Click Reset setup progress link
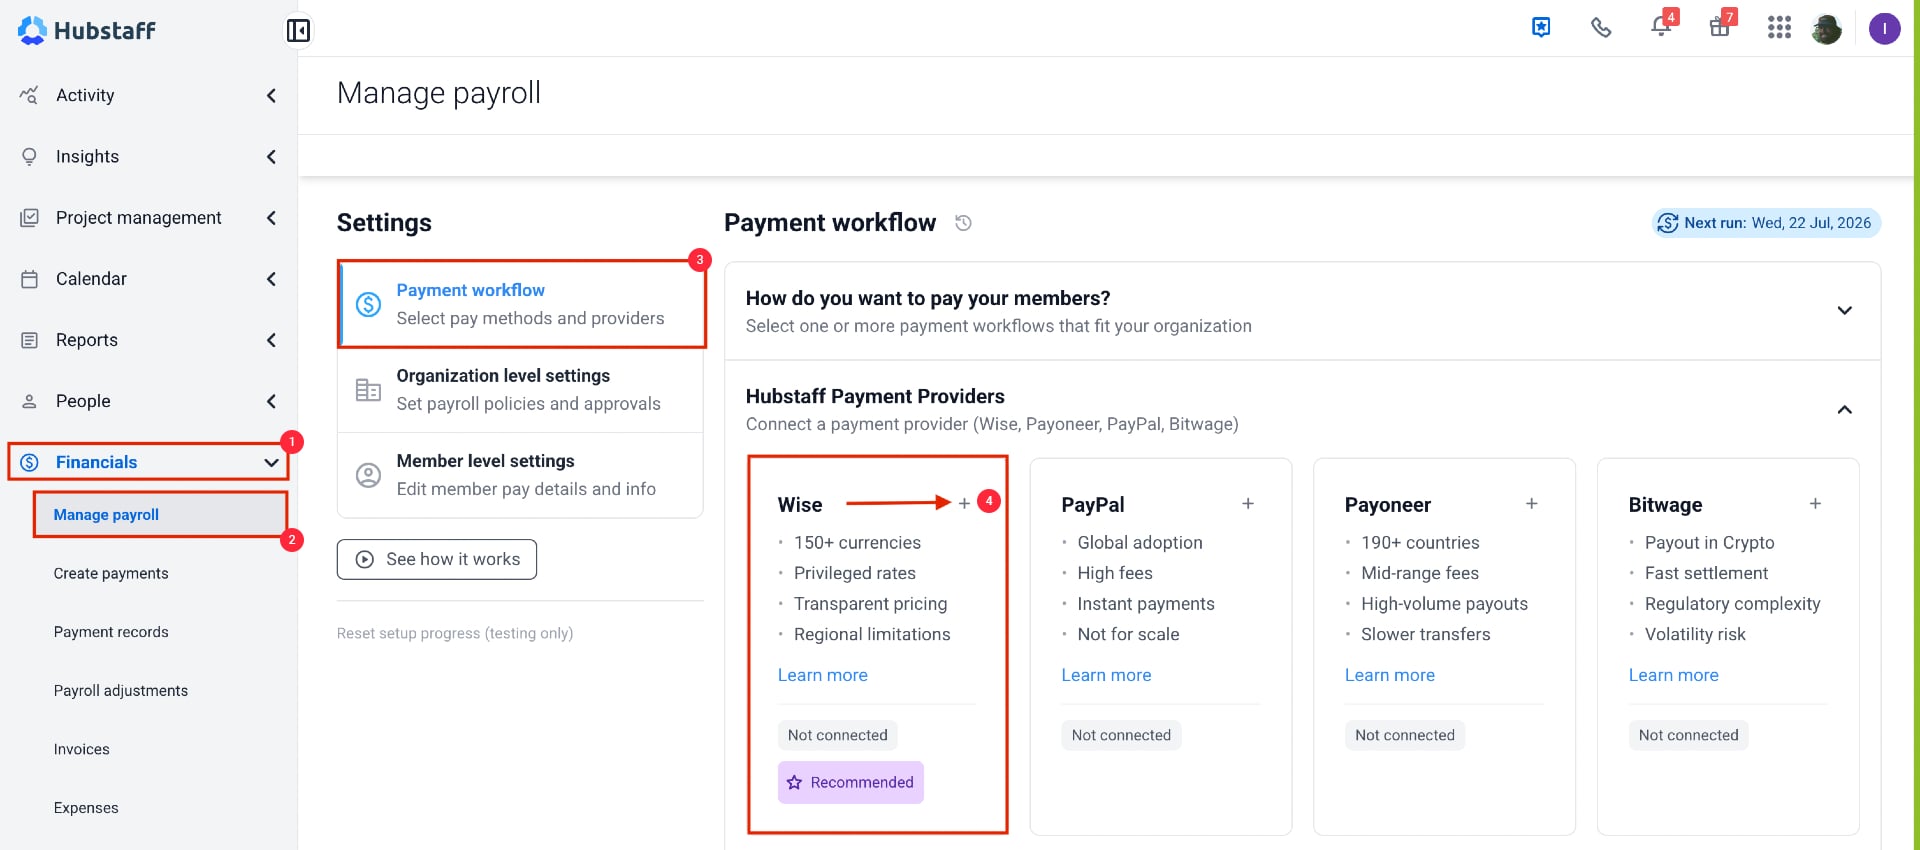Viewport: 1920px width, 850px height. [455, 633]
